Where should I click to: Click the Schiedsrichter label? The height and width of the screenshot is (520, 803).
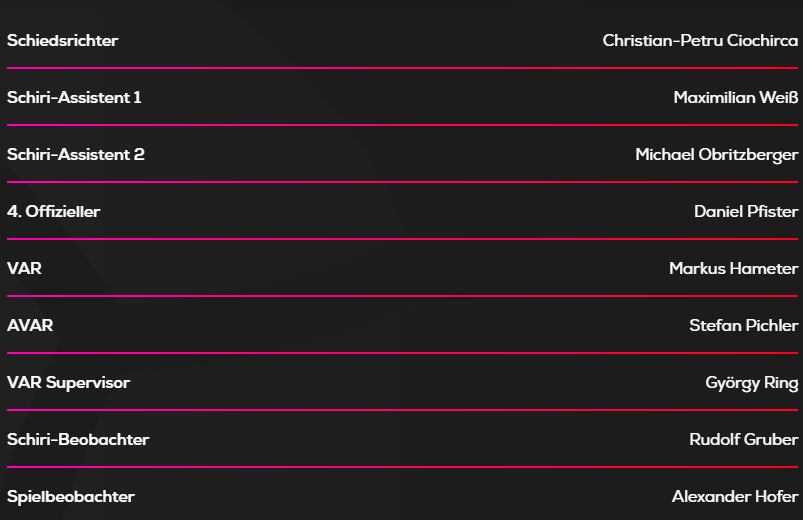[62, 41]
